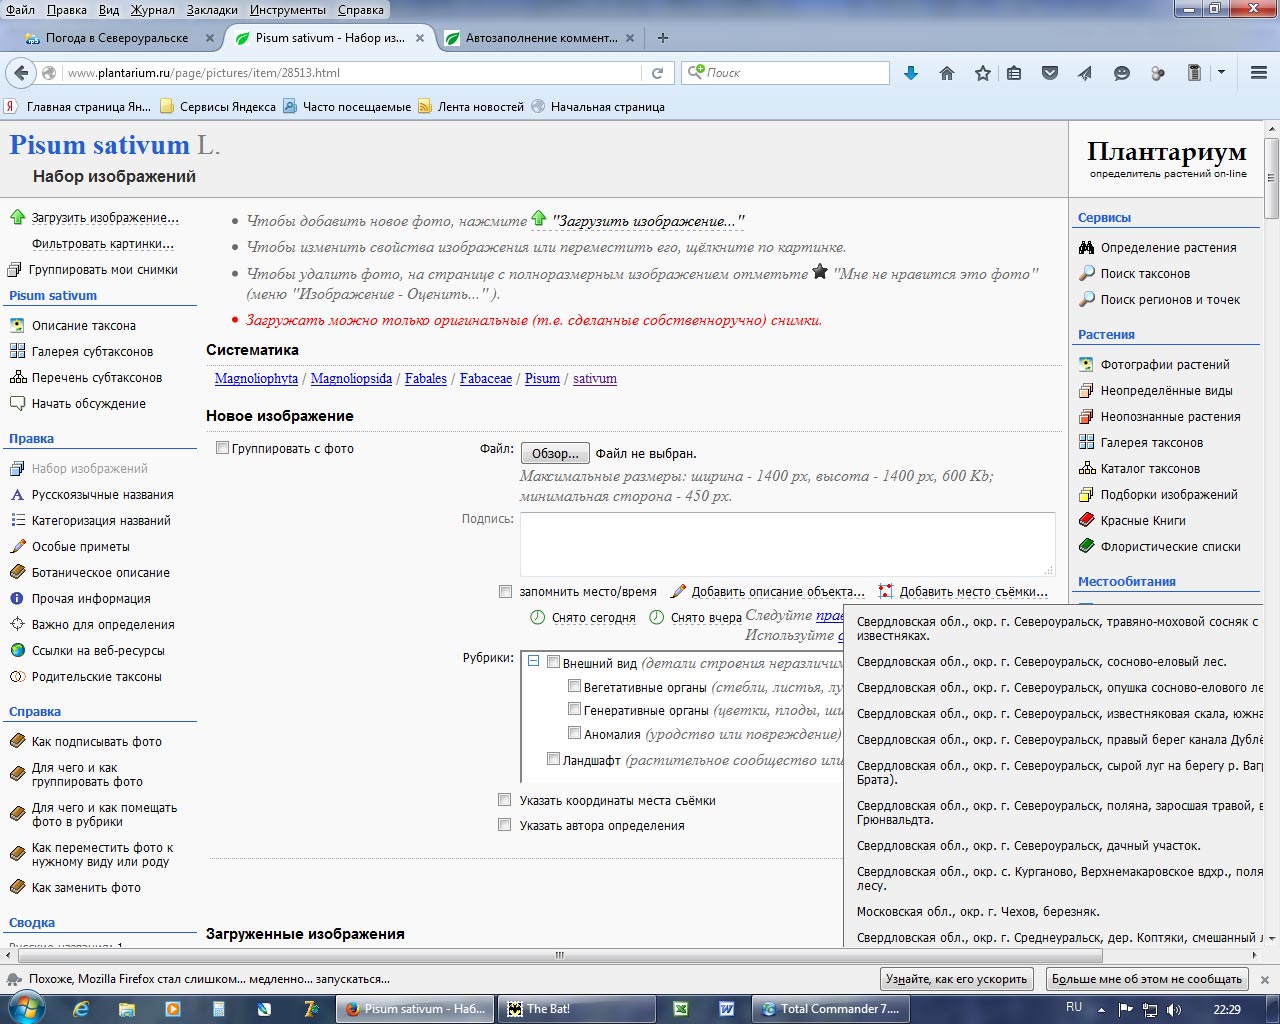Open the Firefox home page icon
Image resolution: width=1280 pixels, height=1024 pixels.
pyautogui.click(x=947, y=73)
